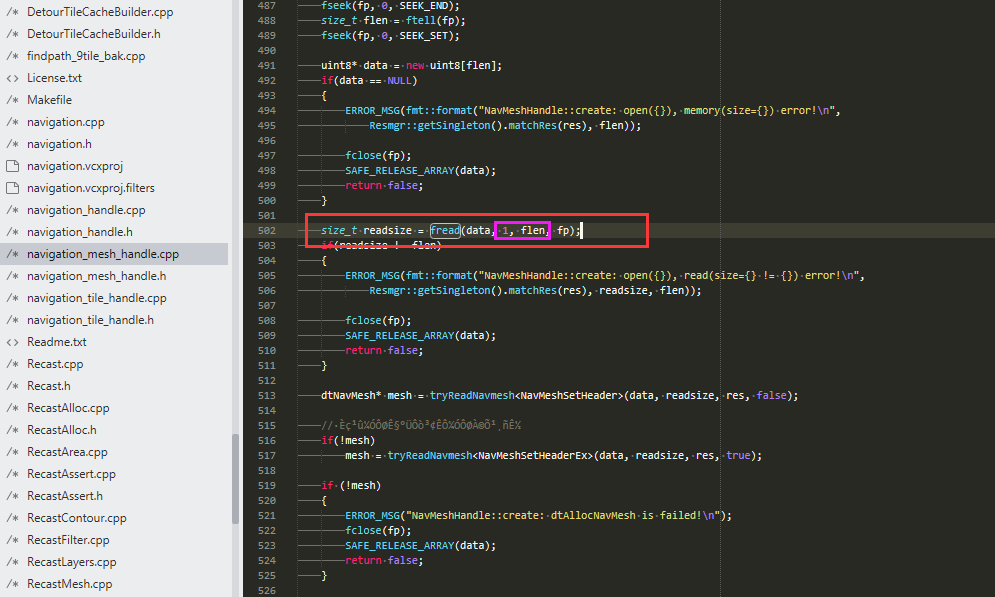Open RecastAssert.cpp file
This screenshot has width=995, height=597.
pyautogui.click(x=71, y=474)
